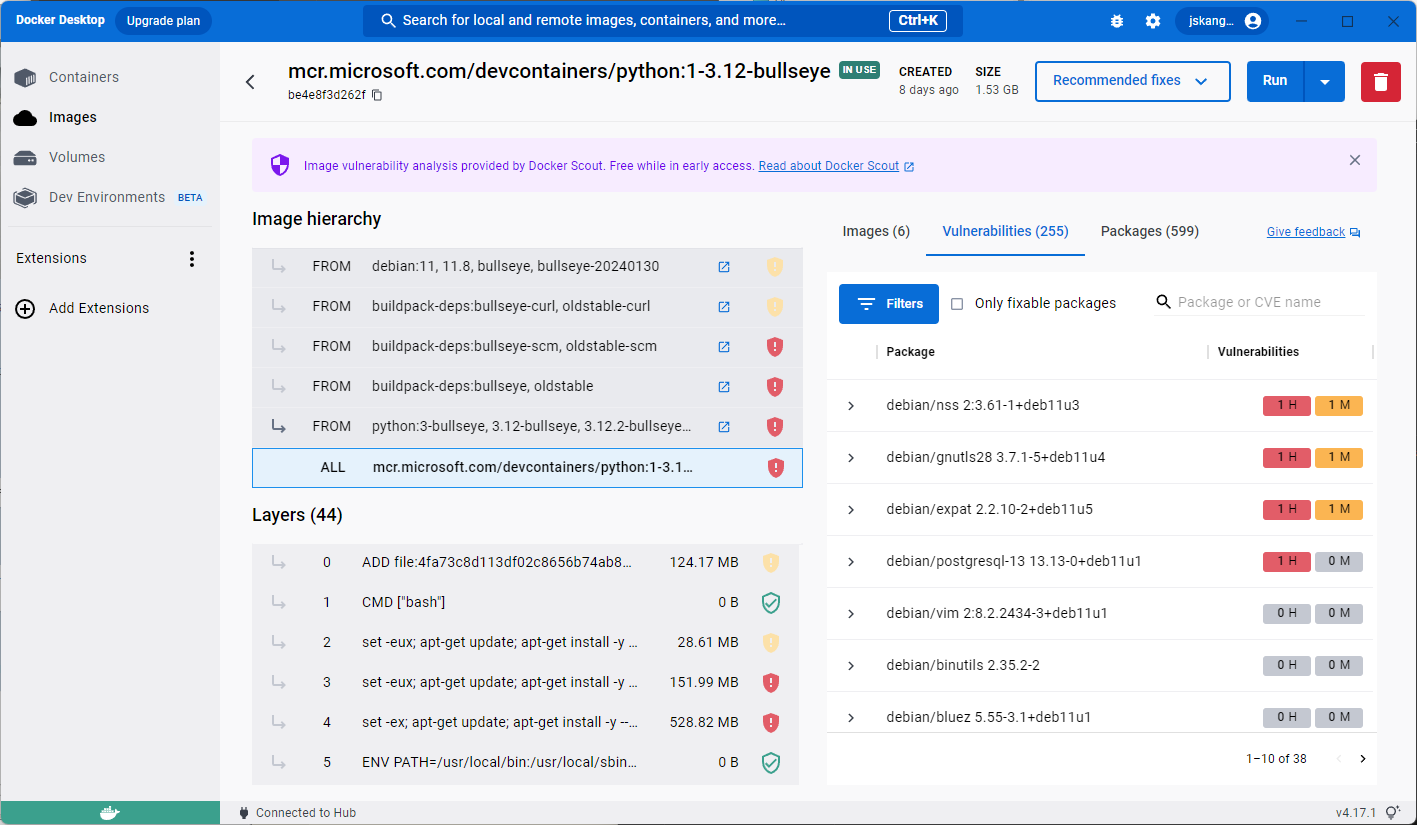Click the Give feedback link
Screen dimensions: 1417x825
[1313, 232]
